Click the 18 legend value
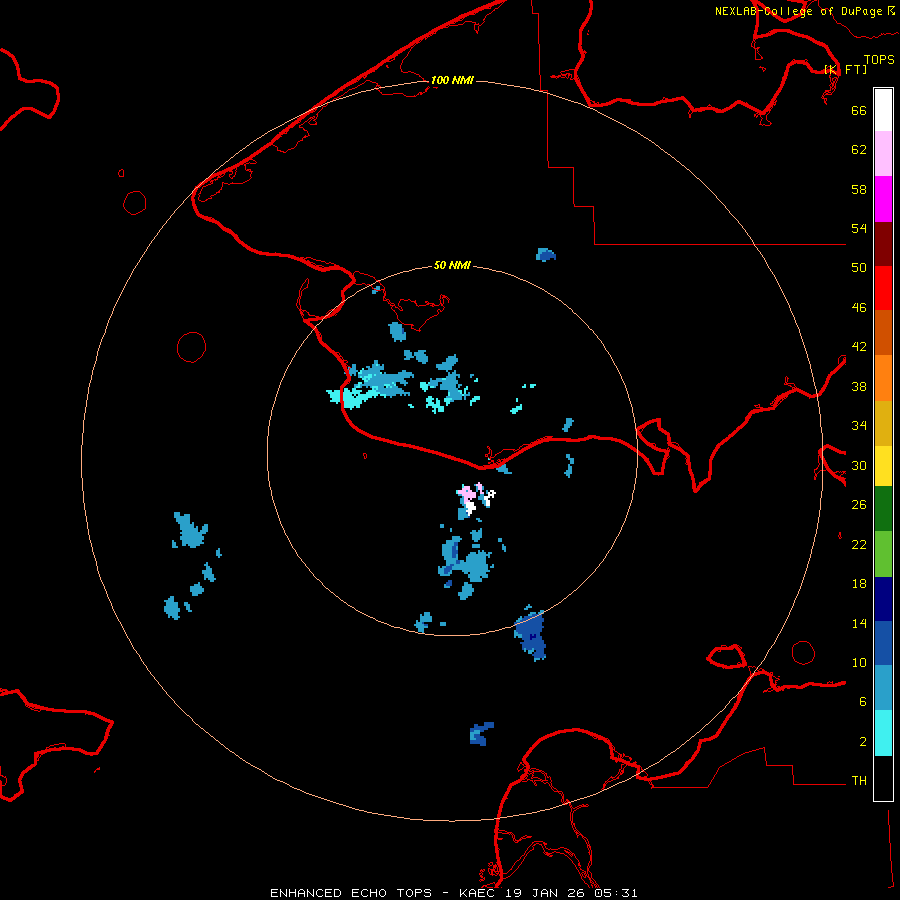This screenshot has width=900, height=900. coord(859,584)
